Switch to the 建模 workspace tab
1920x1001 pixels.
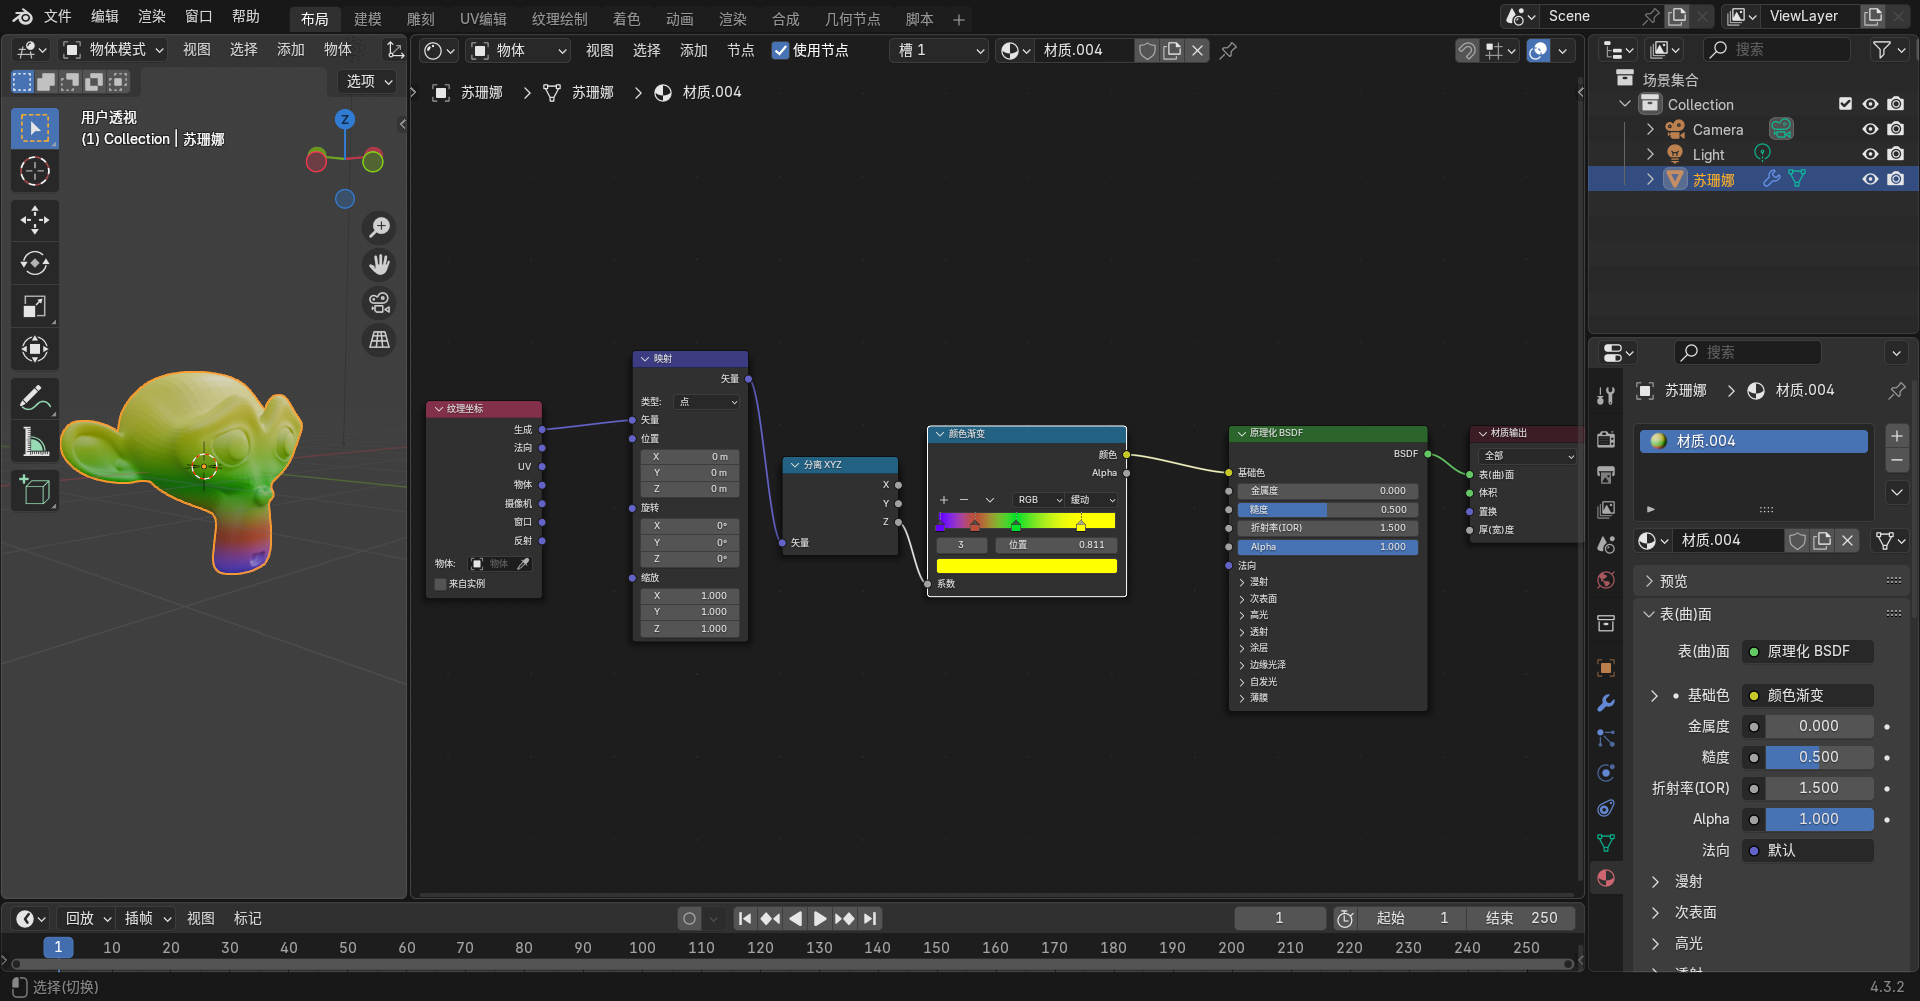tap(367, 19)
